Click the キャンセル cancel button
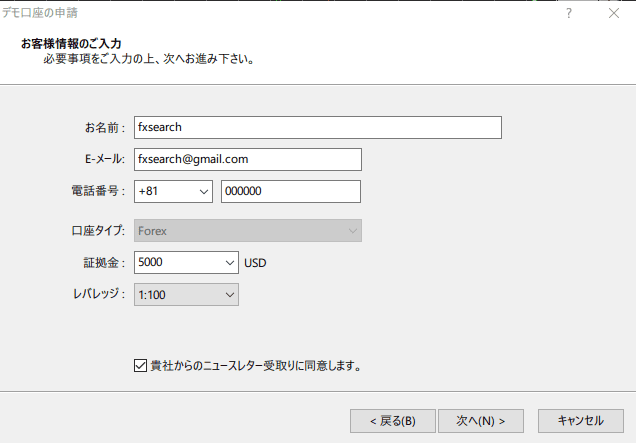The width and height of the screenshot is (636, 443). pos(581,421)
